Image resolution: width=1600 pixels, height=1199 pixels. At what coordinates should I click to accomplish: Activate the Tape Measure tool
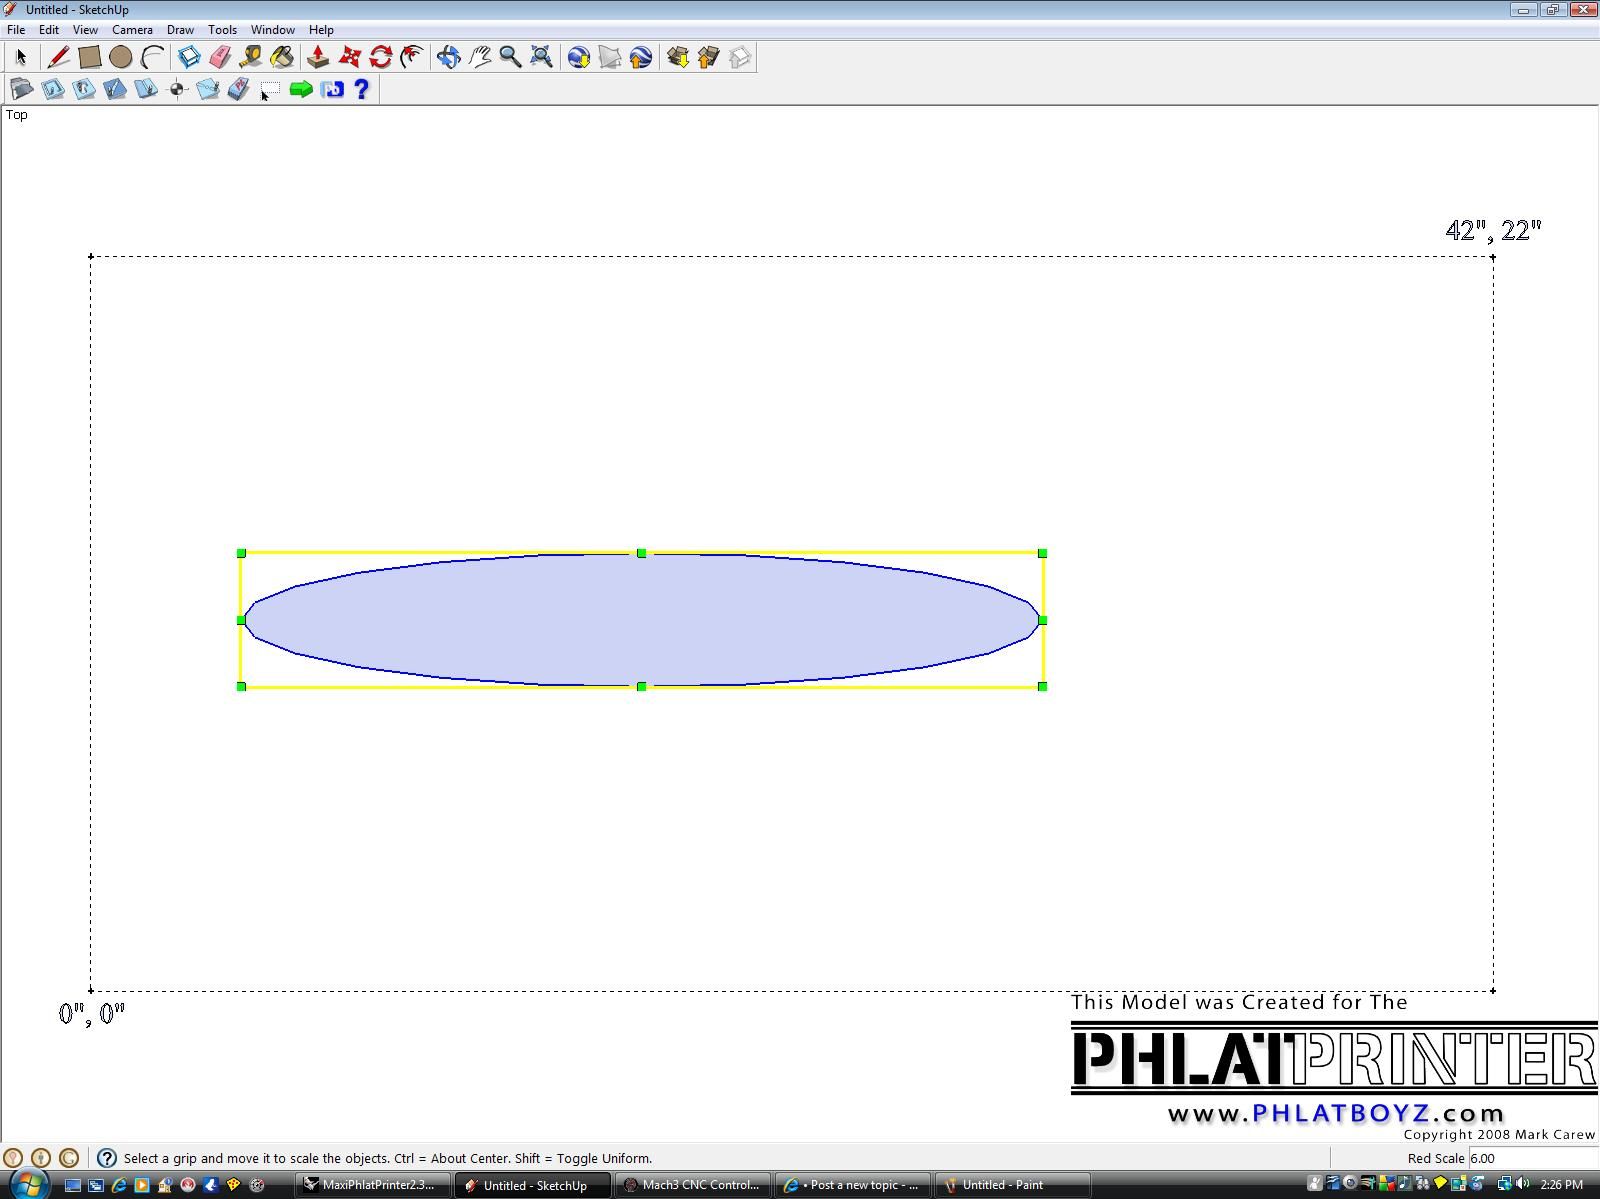(x=250, y=57)
